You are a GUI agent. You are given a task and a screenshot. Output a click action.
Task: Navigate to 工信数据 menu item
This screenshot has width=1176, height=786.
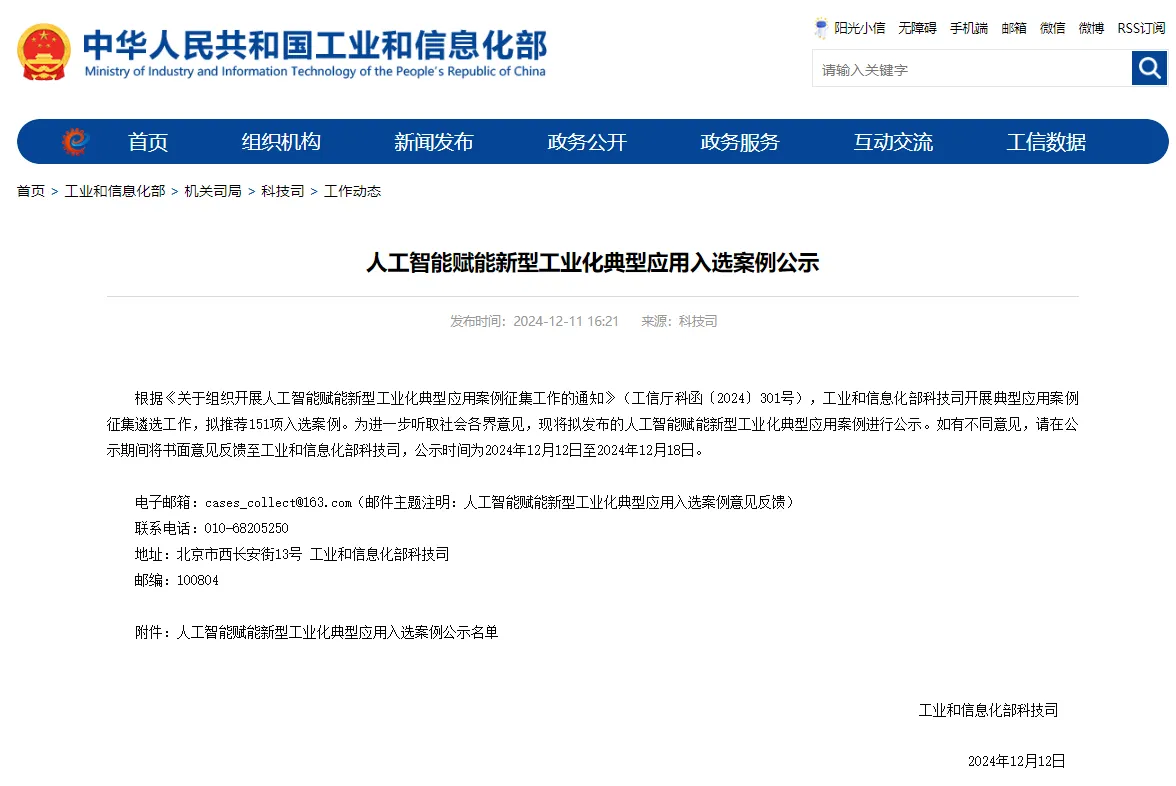coord(1046,142)
